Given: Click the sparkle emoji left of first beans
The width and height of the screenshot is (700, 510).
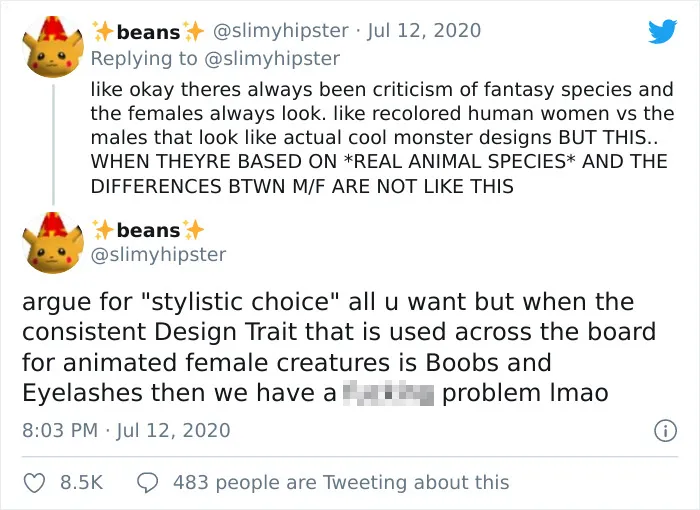Looking at the screenshot, I should point(103,31).
